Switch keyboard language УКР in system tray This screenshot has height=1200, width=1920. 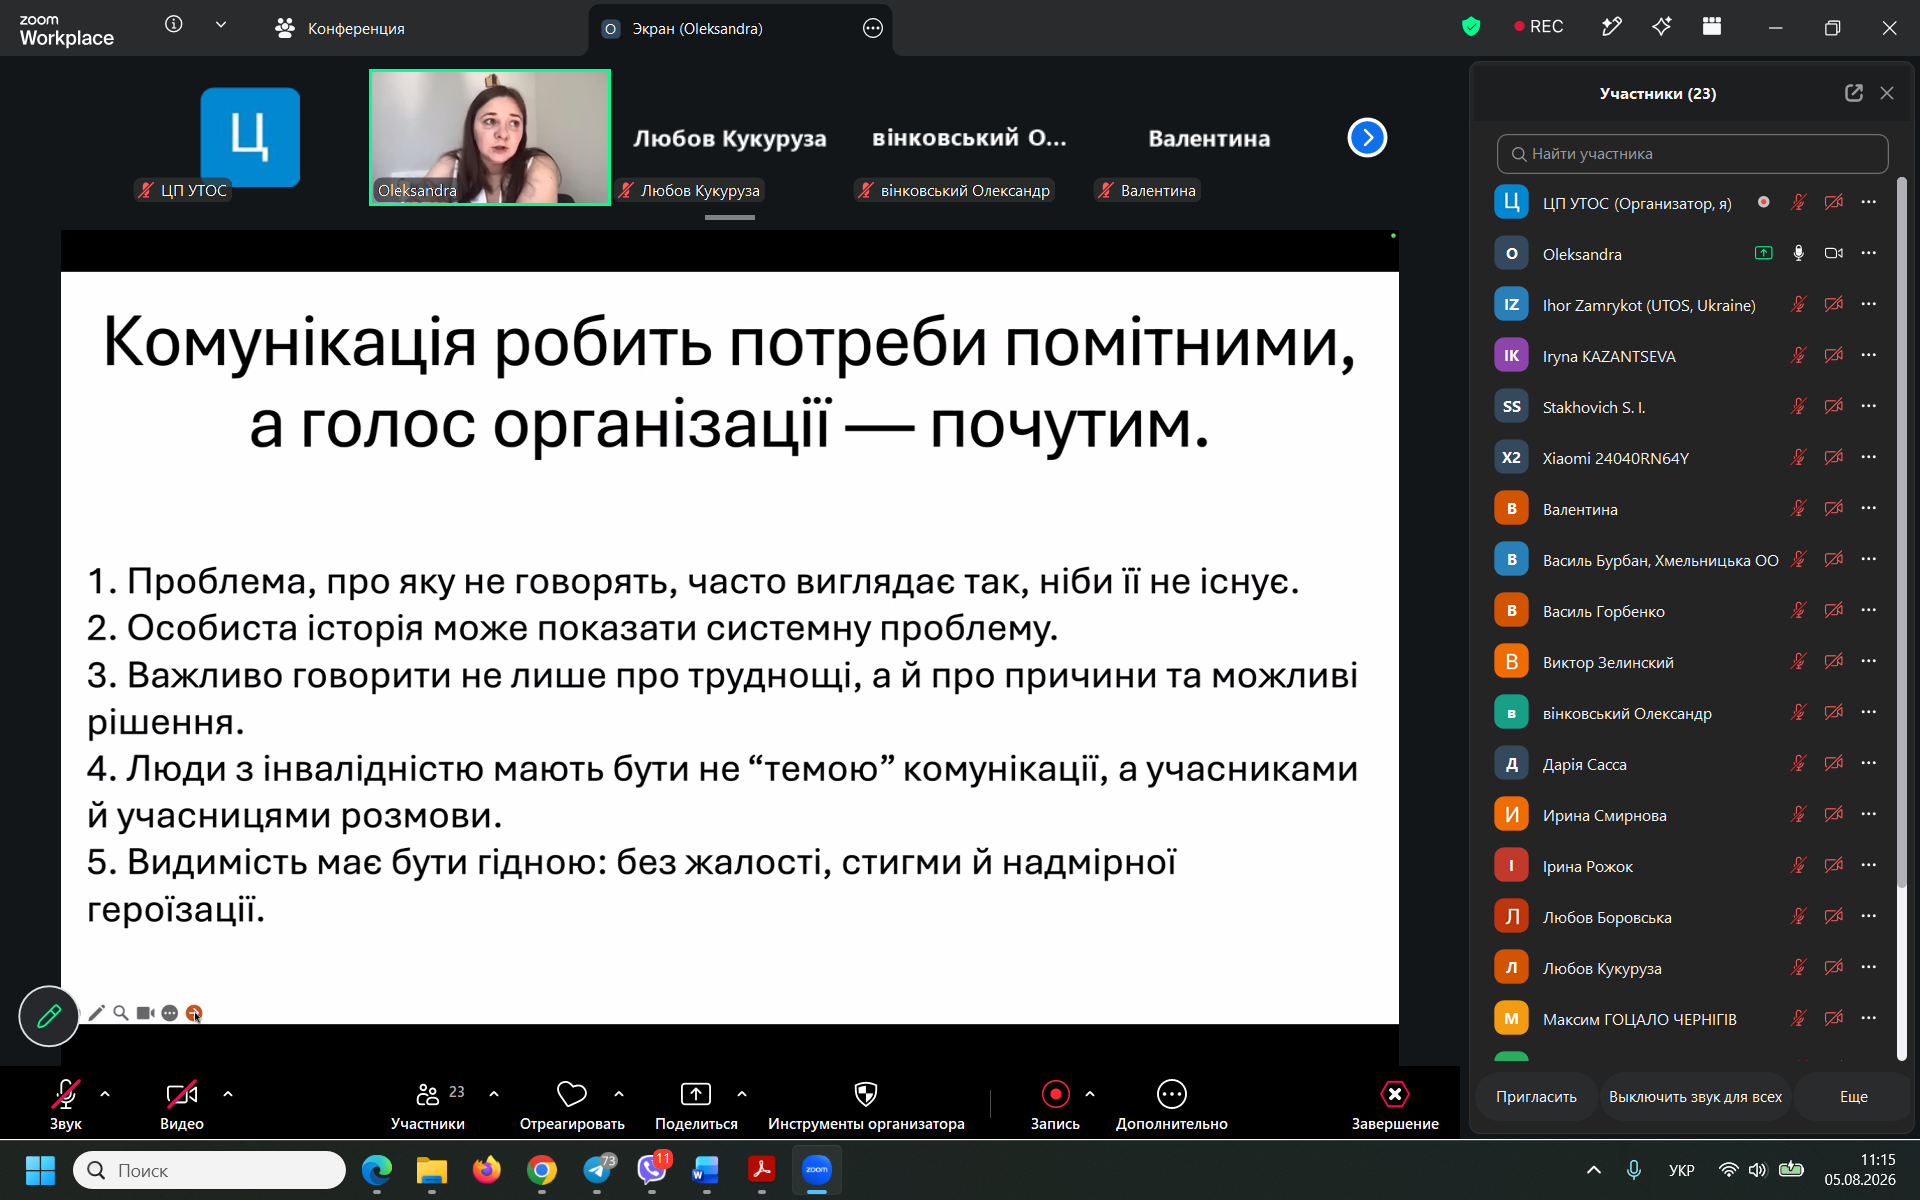tap(1681, 1170)
